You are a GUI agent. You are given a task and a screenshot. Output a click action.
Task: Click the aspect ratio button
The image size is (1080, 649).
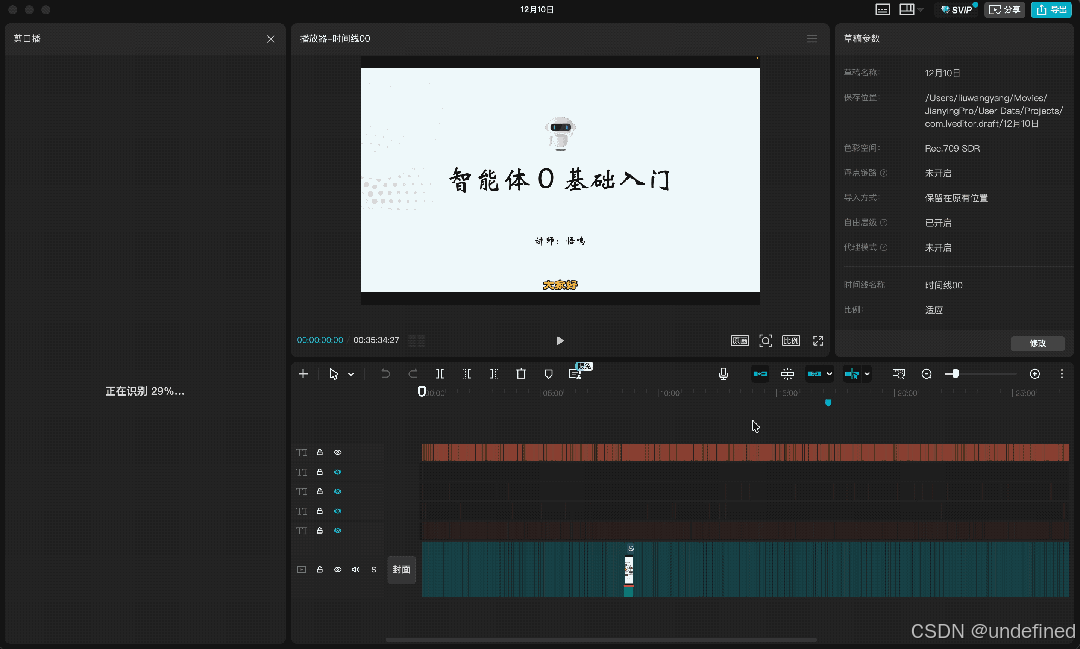pos(791,340)
